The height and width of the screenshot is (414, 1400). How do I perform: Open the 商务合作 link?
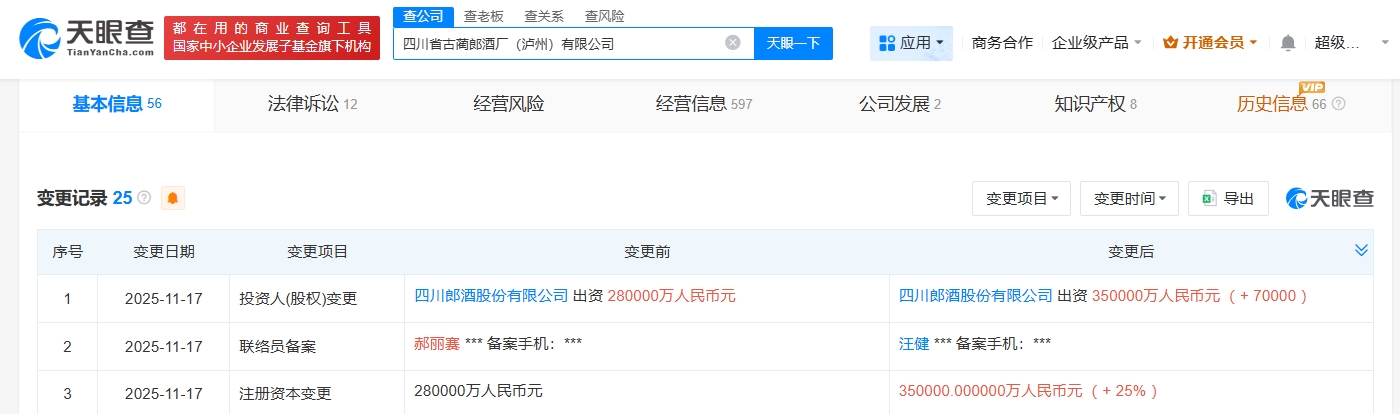[1002, 43]
